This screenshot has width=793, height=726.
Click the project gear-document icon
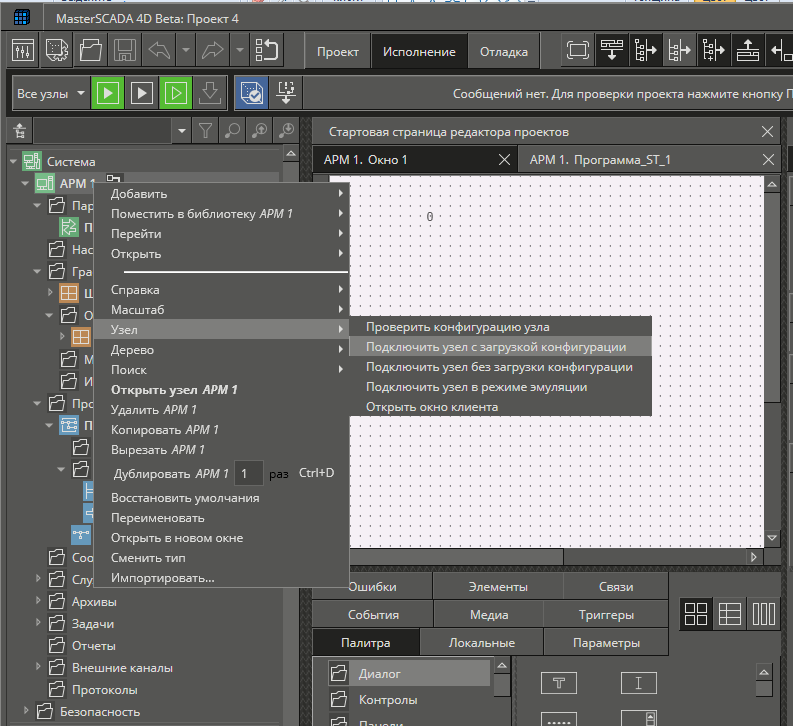tap(57, 51)
